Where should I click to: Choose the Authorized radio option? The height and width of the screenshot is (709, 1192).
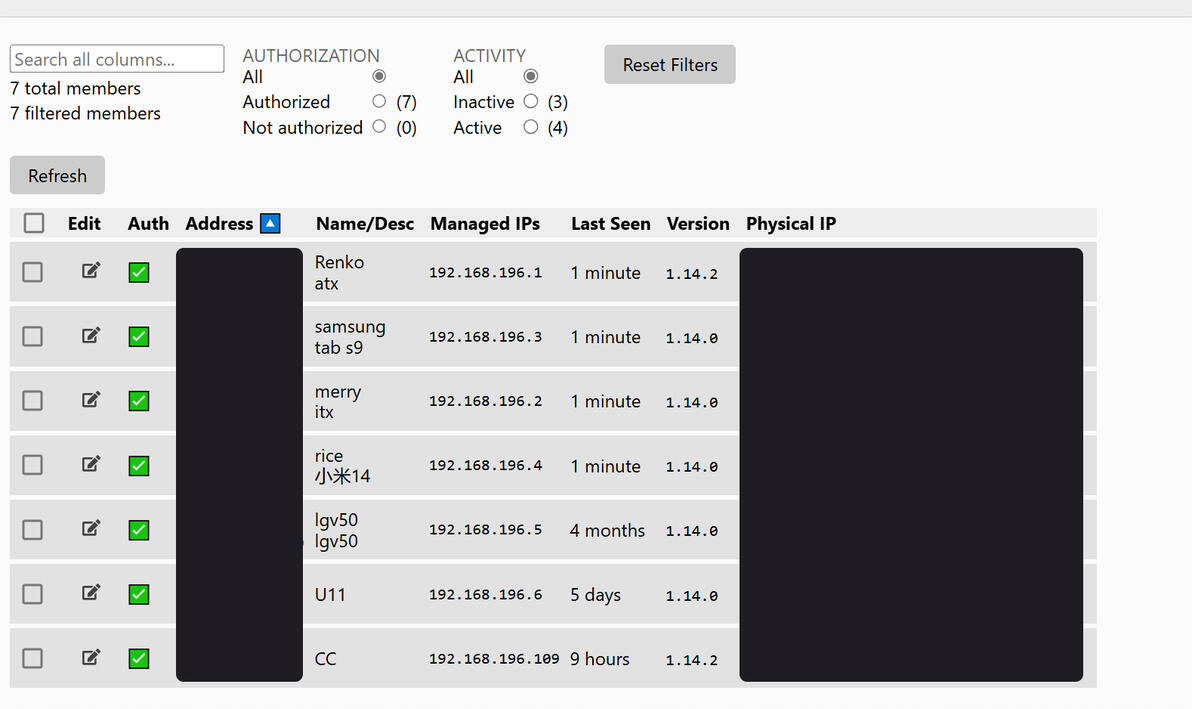click(379, 101)
